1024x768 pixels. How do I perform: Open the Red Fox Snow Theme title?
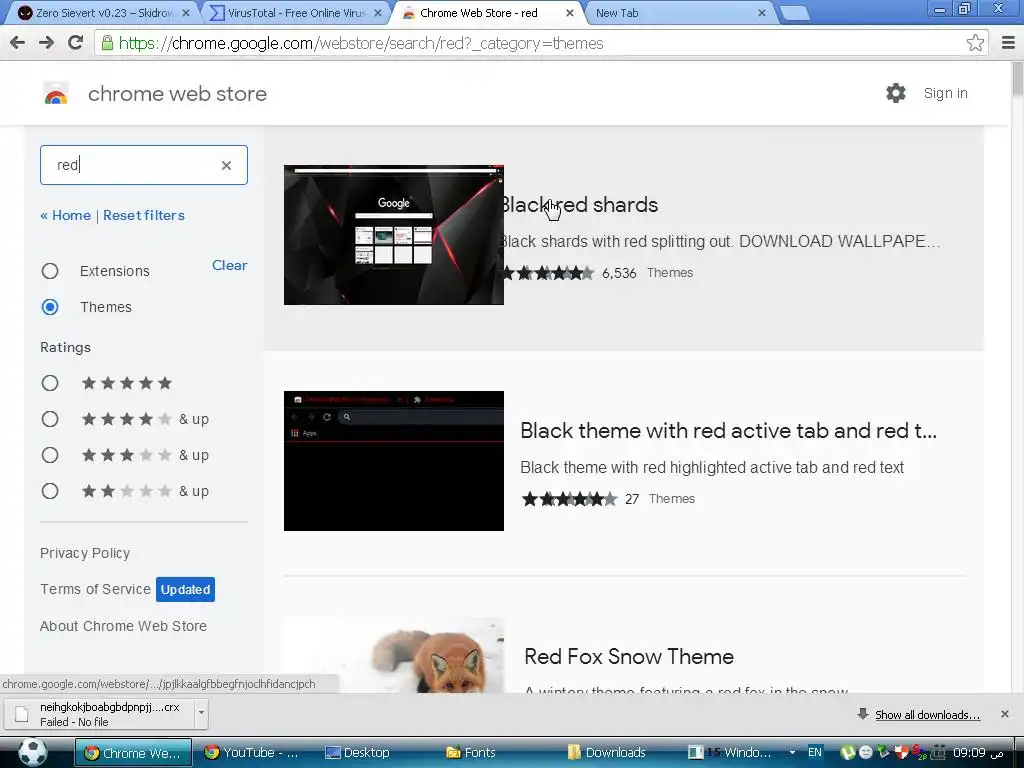[x=629, y=656]
